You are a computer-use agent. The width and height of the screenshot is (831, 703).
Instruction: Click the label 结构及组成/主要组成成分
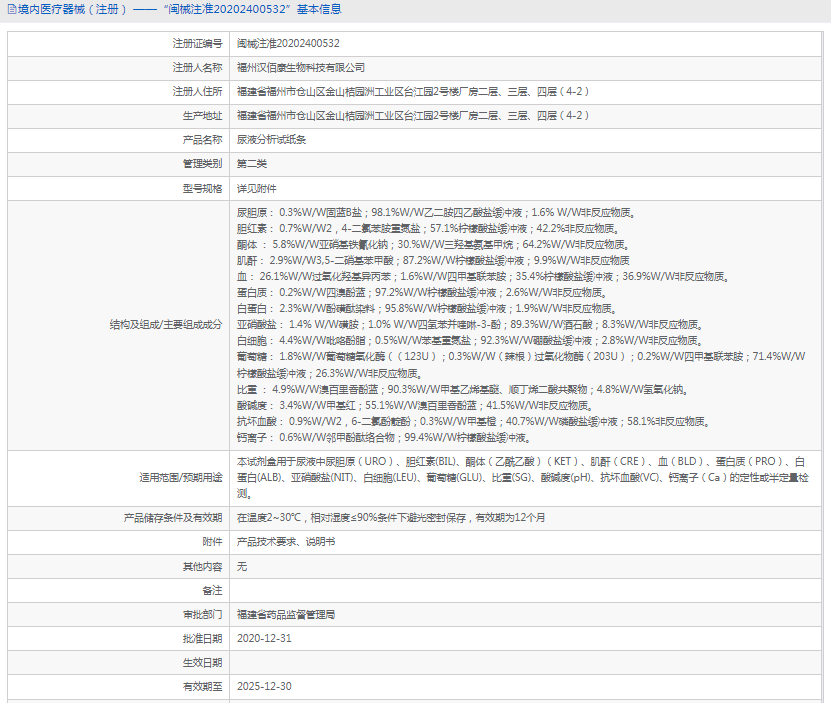pyautogui.click(x=166, y=325)
